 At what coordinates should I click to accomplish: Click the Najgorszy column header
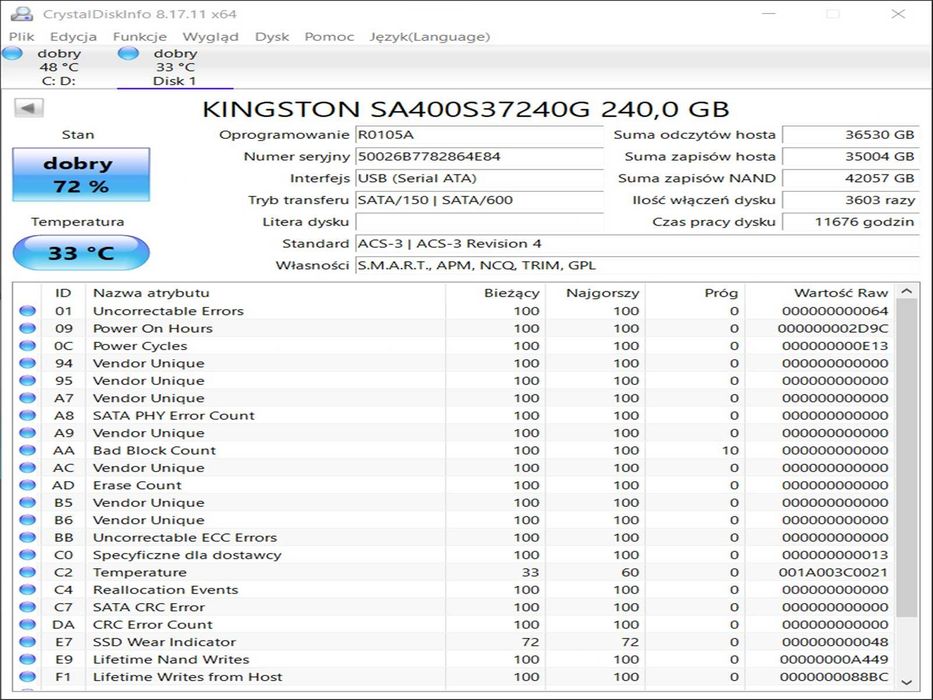click(x=595, y=293)
